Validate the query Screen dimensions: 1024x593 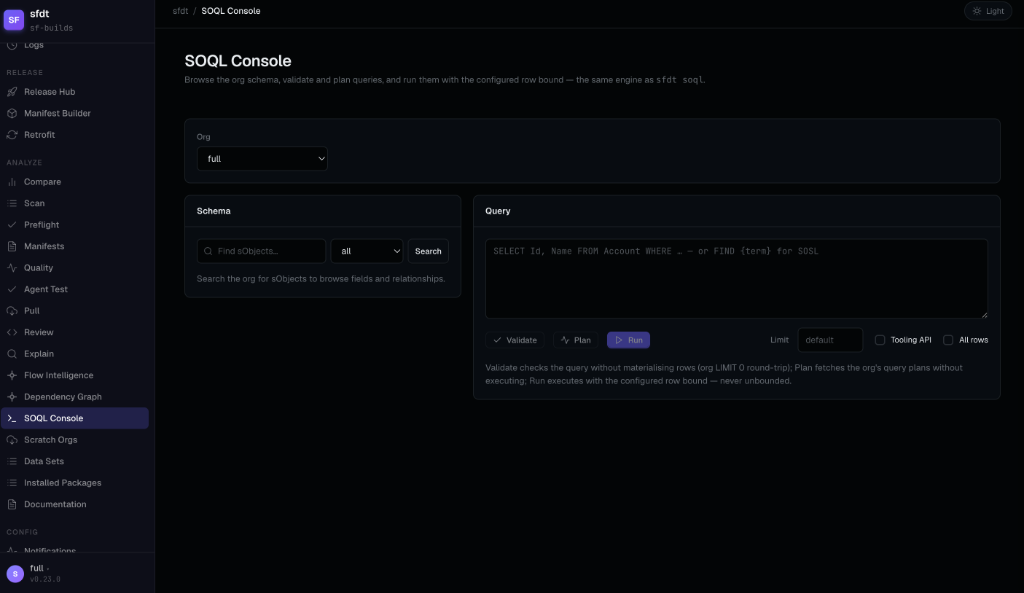pyautogui.click(x=515, y=340)
